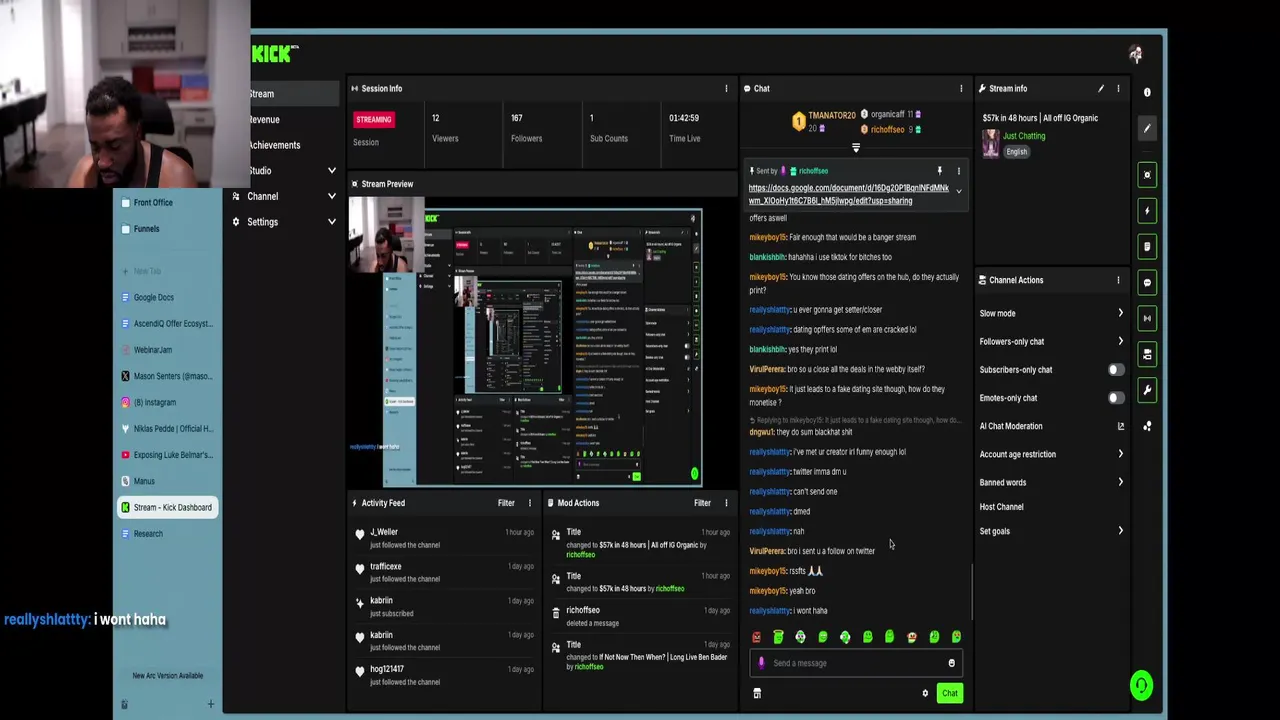Viewport: 1280px width, 720px height.
Task: Open Activity Feed Filter
Action: (x=506, y=503)
